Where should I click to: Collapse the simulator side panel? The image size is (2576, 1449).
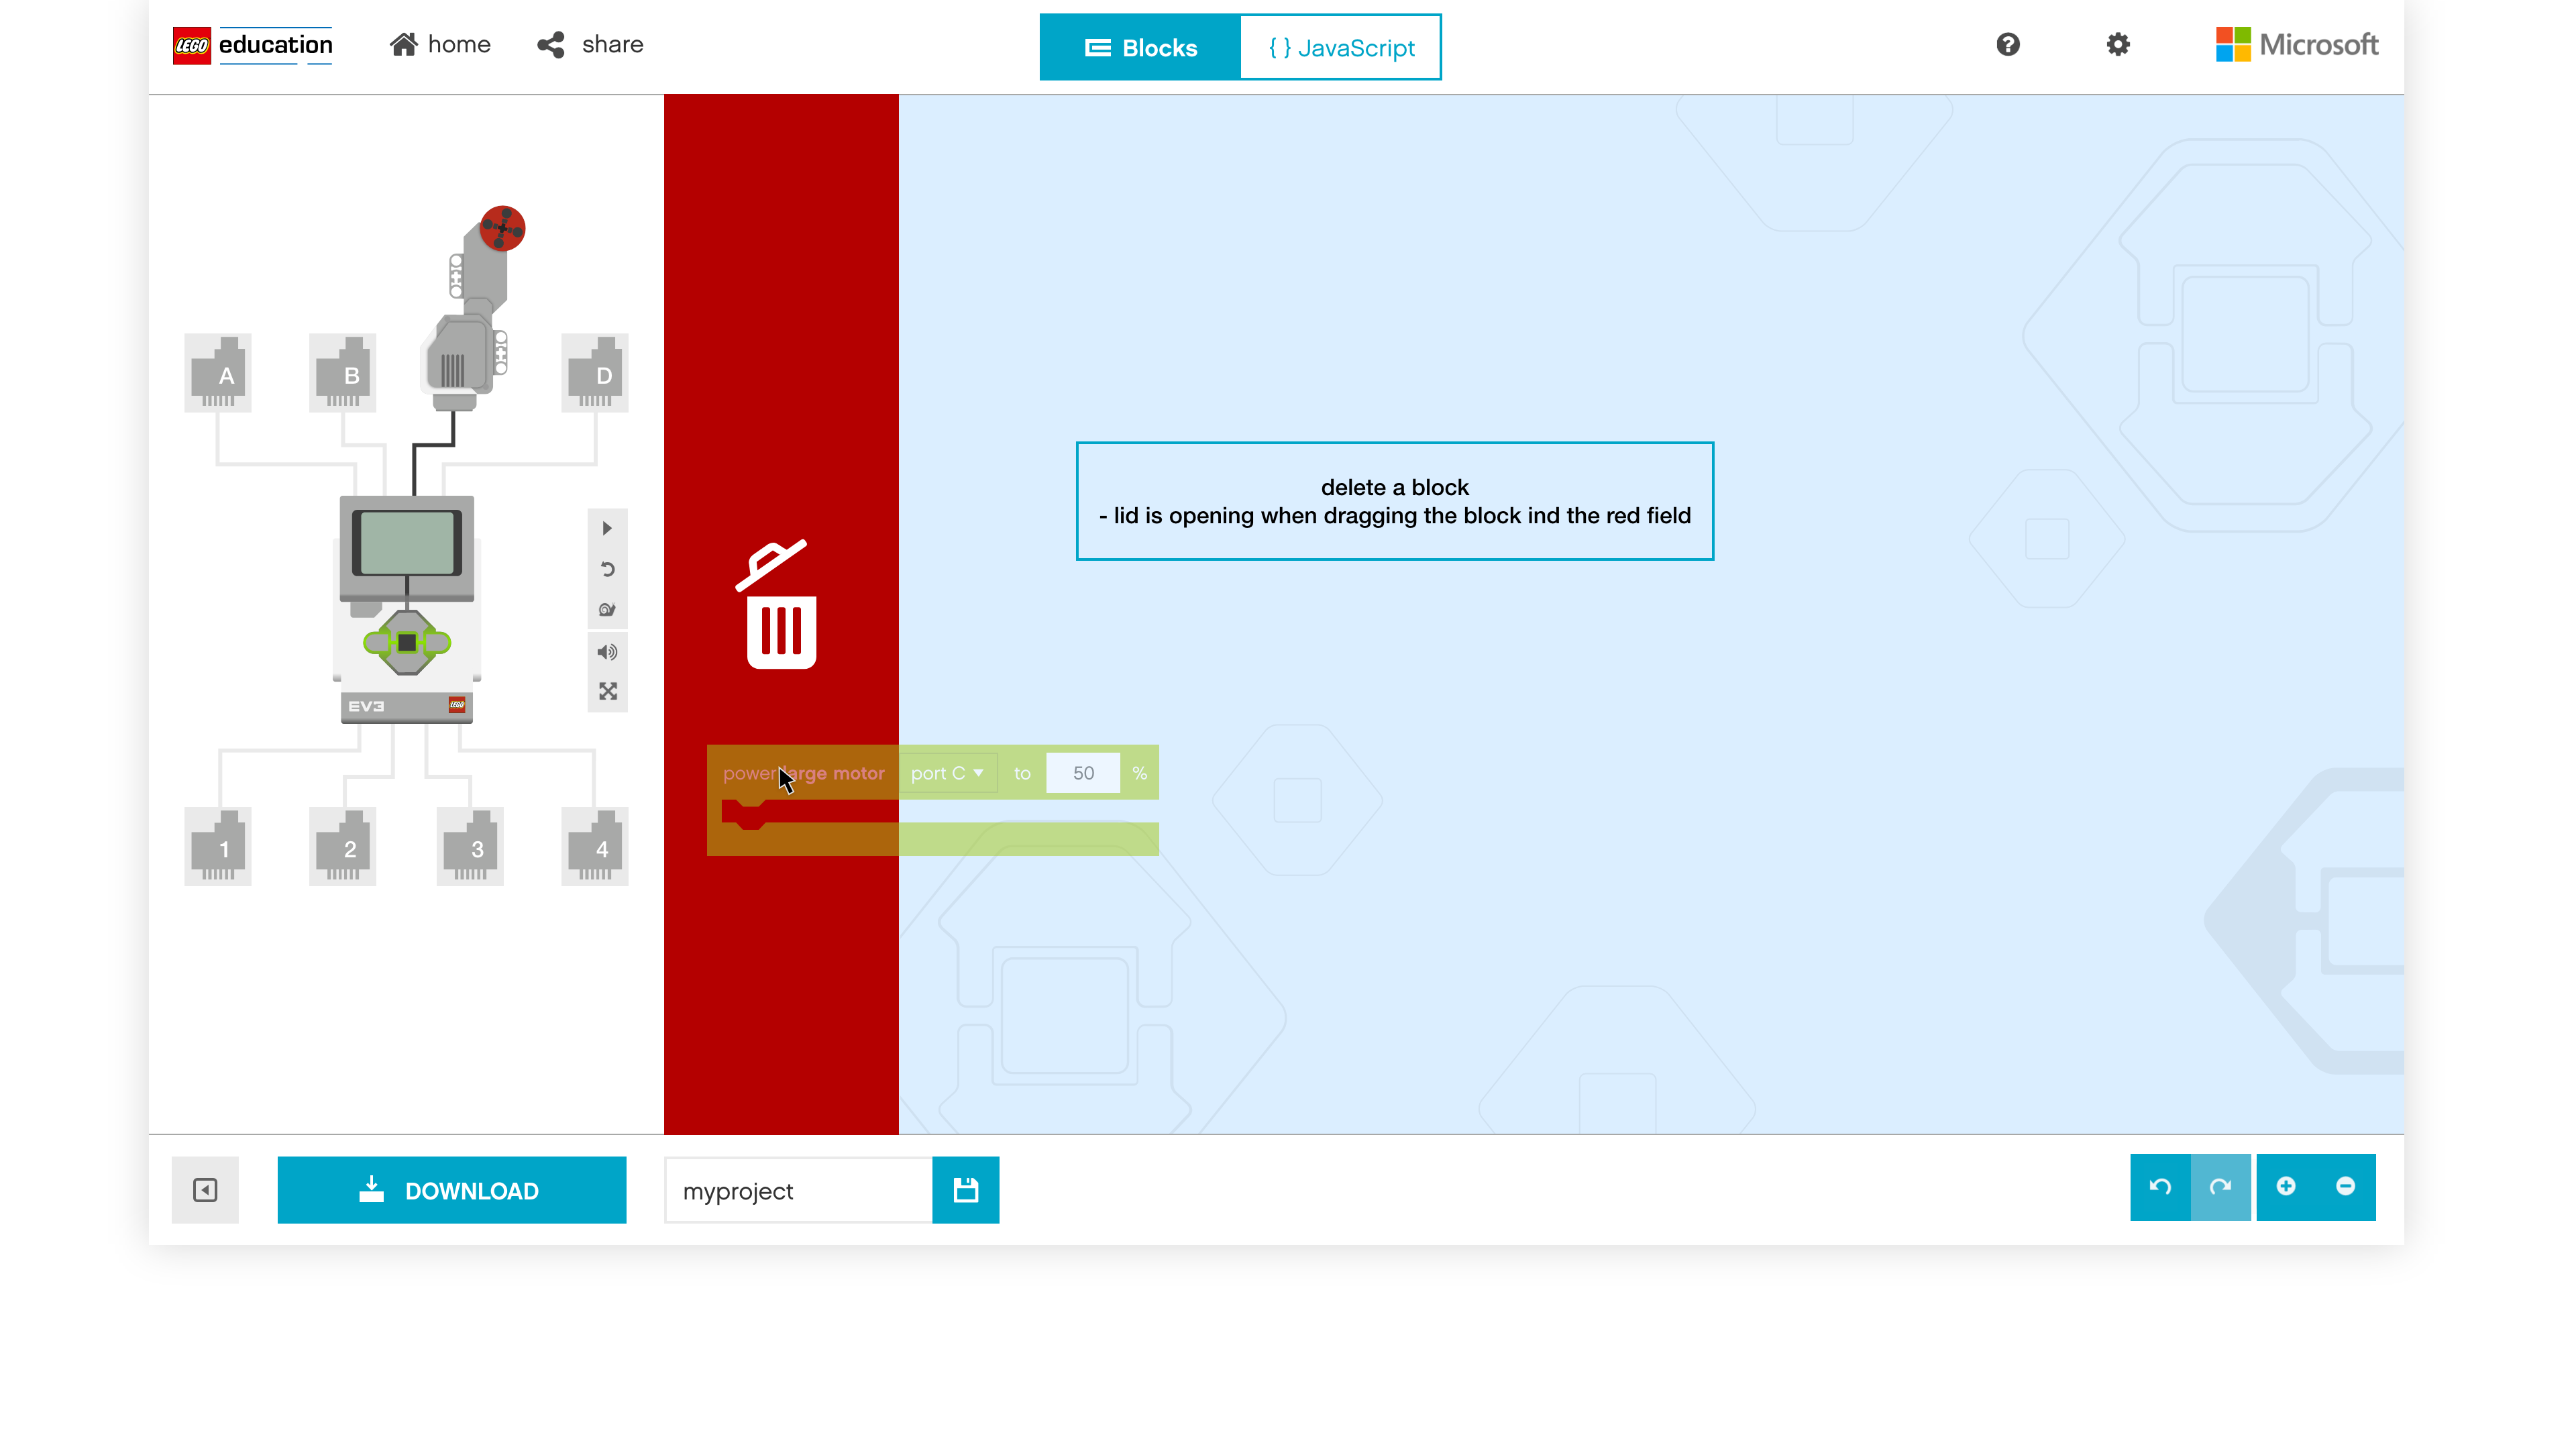(205, 1190)
